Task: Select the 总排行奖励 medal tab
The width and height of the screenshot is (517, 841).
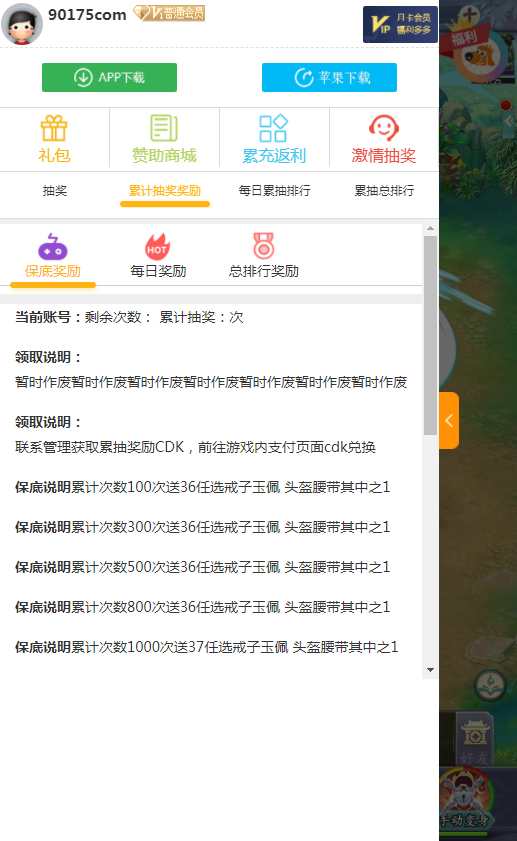Action: coord(263,256)
